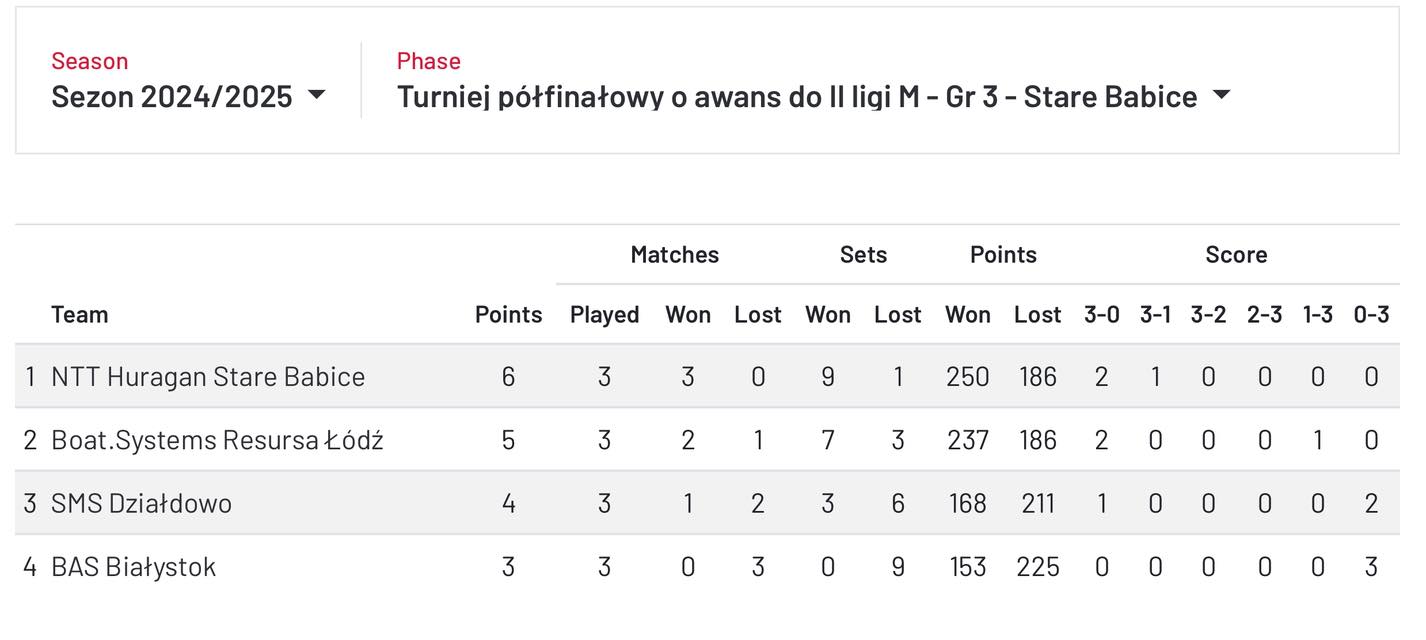Click the Phase label

(429, 61)
